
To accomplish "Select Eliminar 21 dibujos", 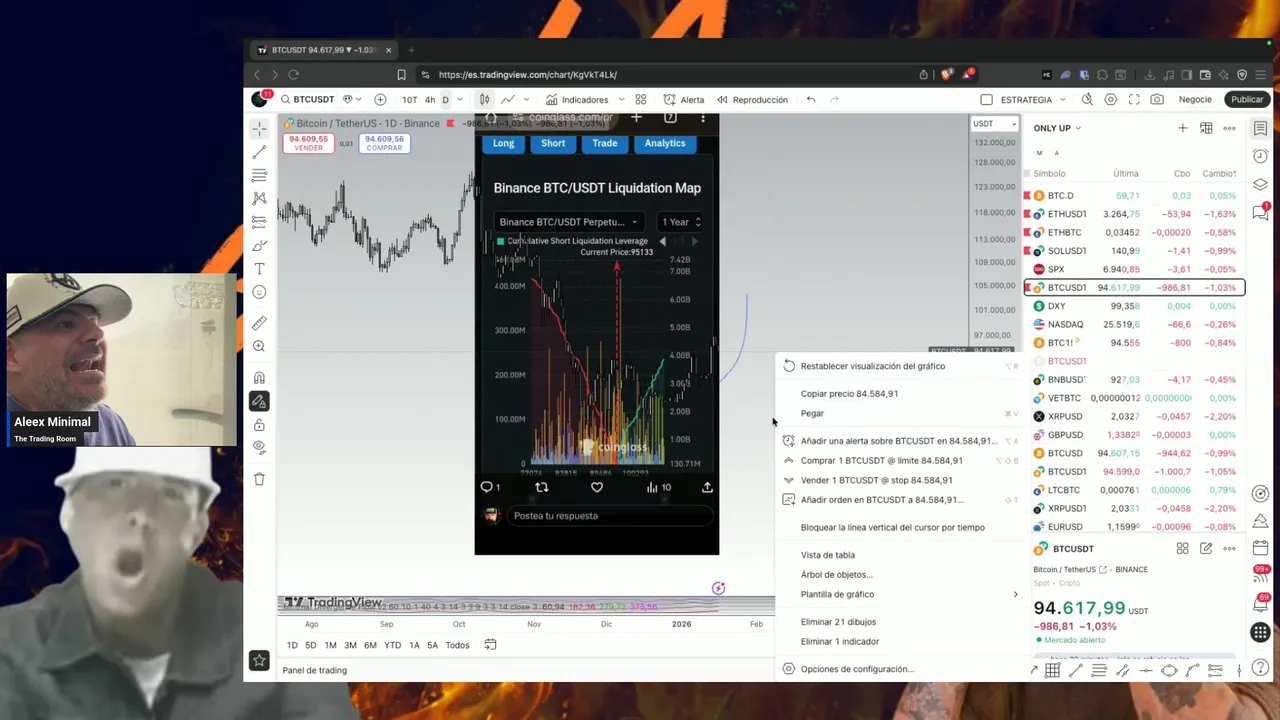I will (838, 622).
